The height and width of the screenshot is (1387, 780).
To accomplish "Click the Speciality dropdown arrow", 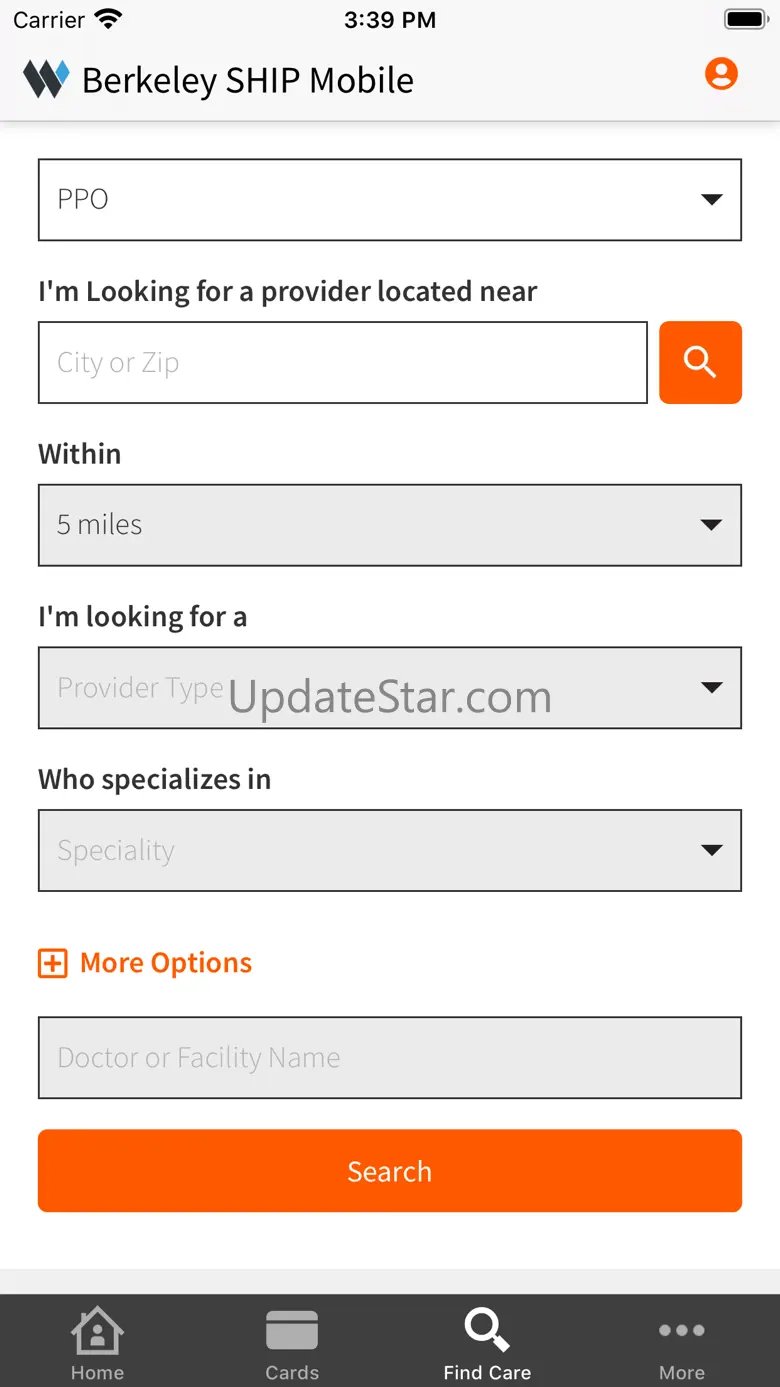I will (712, 851).
